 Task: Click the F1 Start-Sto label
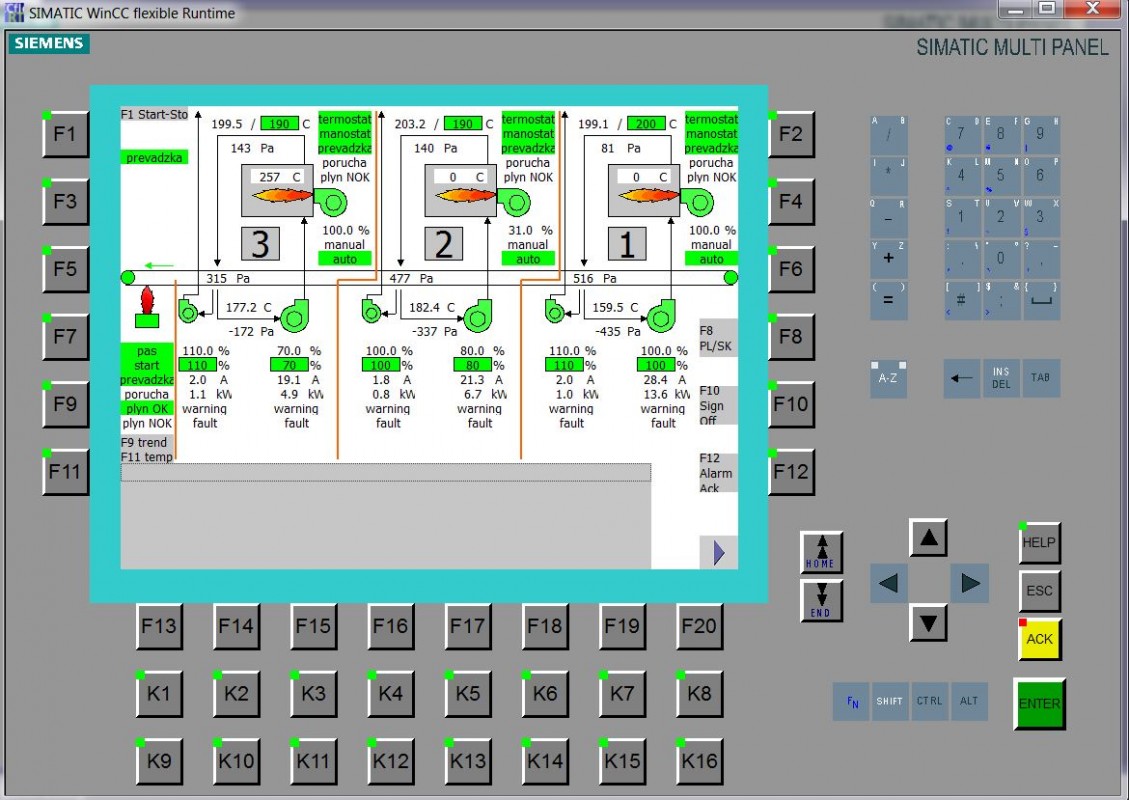pyautogui.click(x=154, y=114)
